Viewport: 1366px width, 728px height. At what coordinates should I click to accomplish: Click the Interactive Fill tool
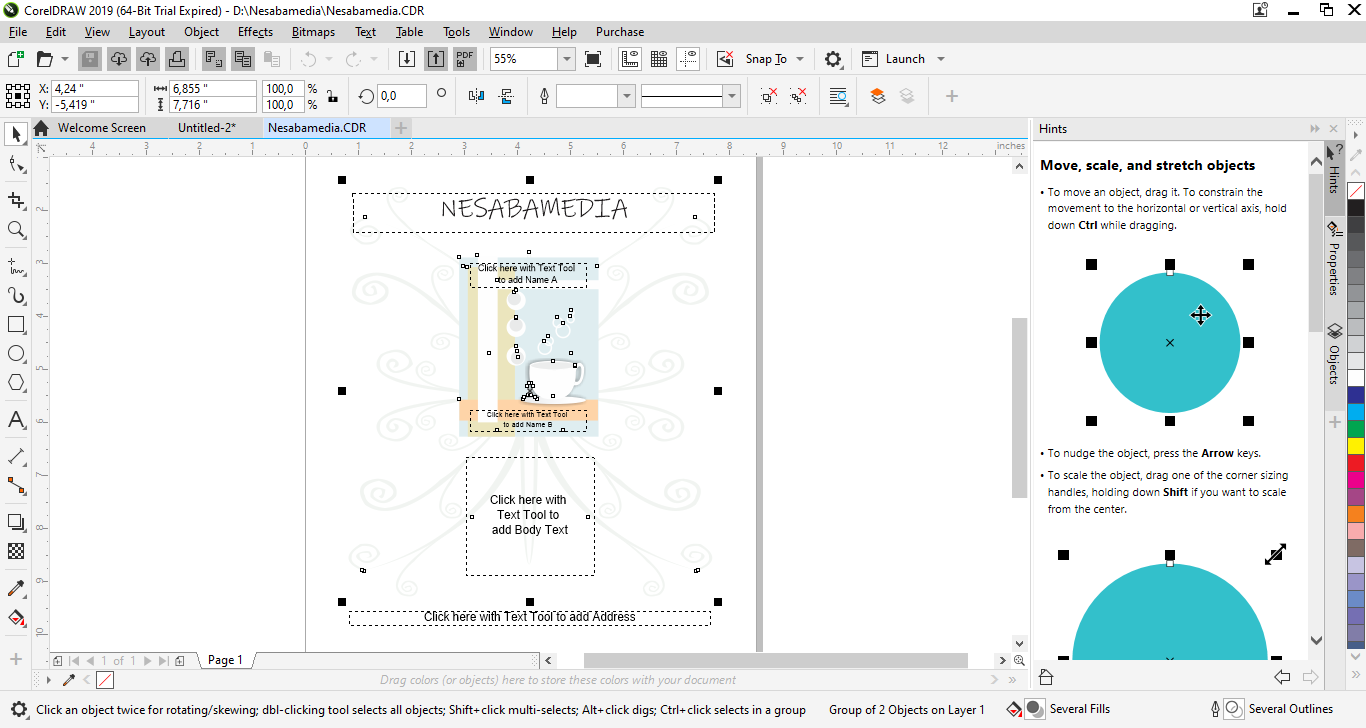[x=16, y=617]
